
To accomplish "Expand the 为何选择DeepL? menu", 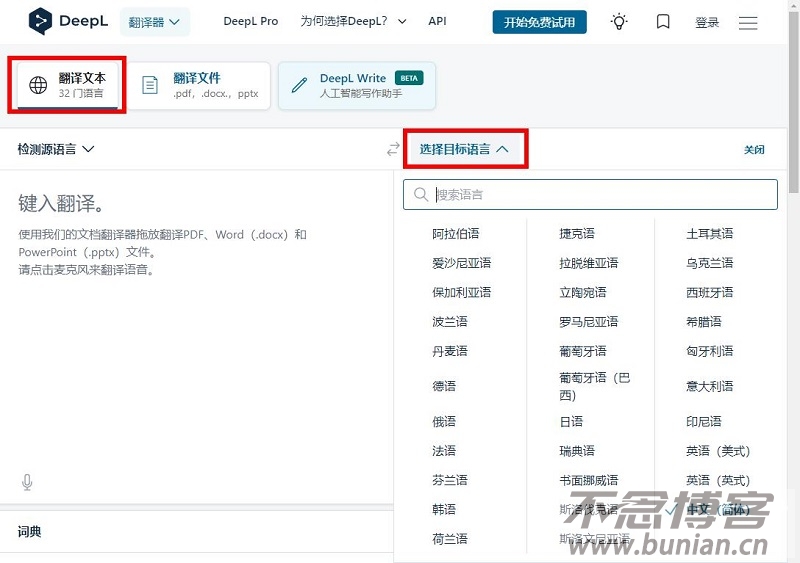I will pos(354,21).
